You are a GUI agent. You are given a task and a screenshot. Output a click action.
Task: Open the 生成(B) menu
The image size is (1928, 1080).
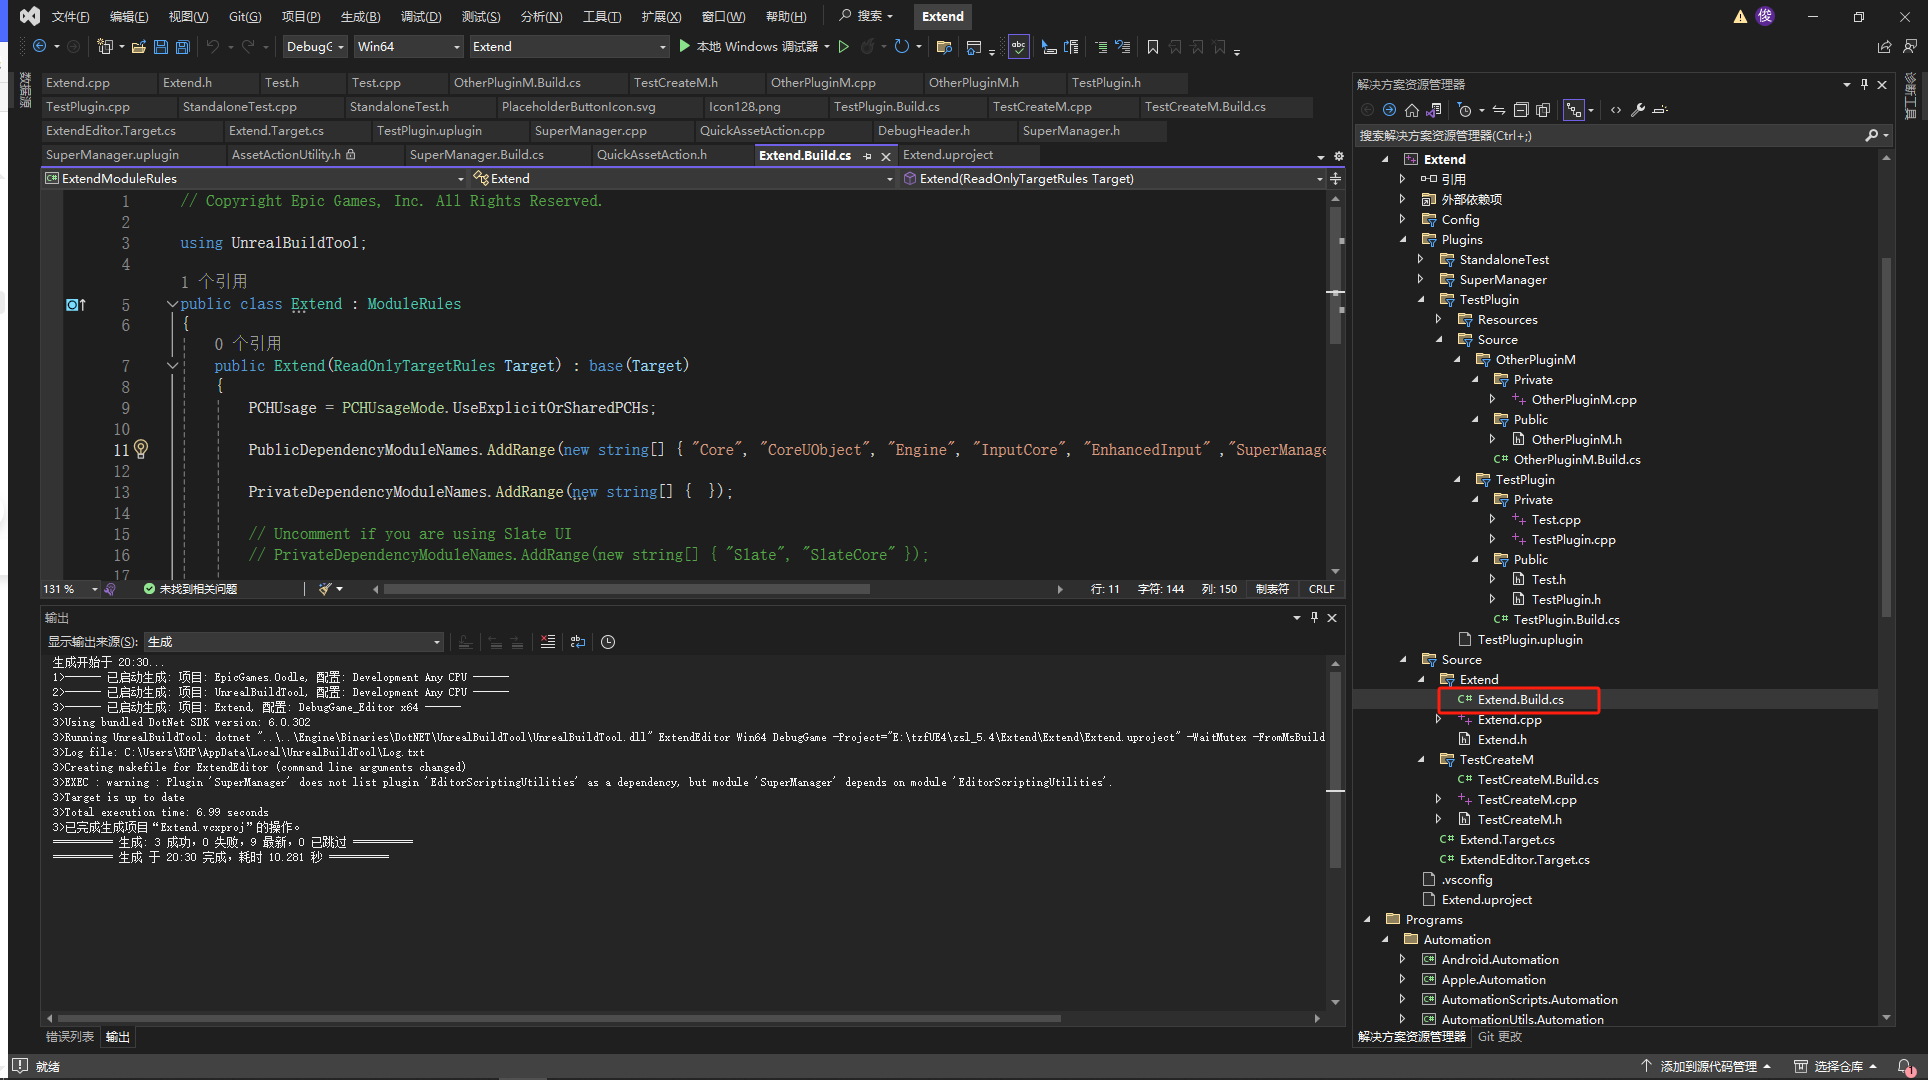click(x=360, y=16)
